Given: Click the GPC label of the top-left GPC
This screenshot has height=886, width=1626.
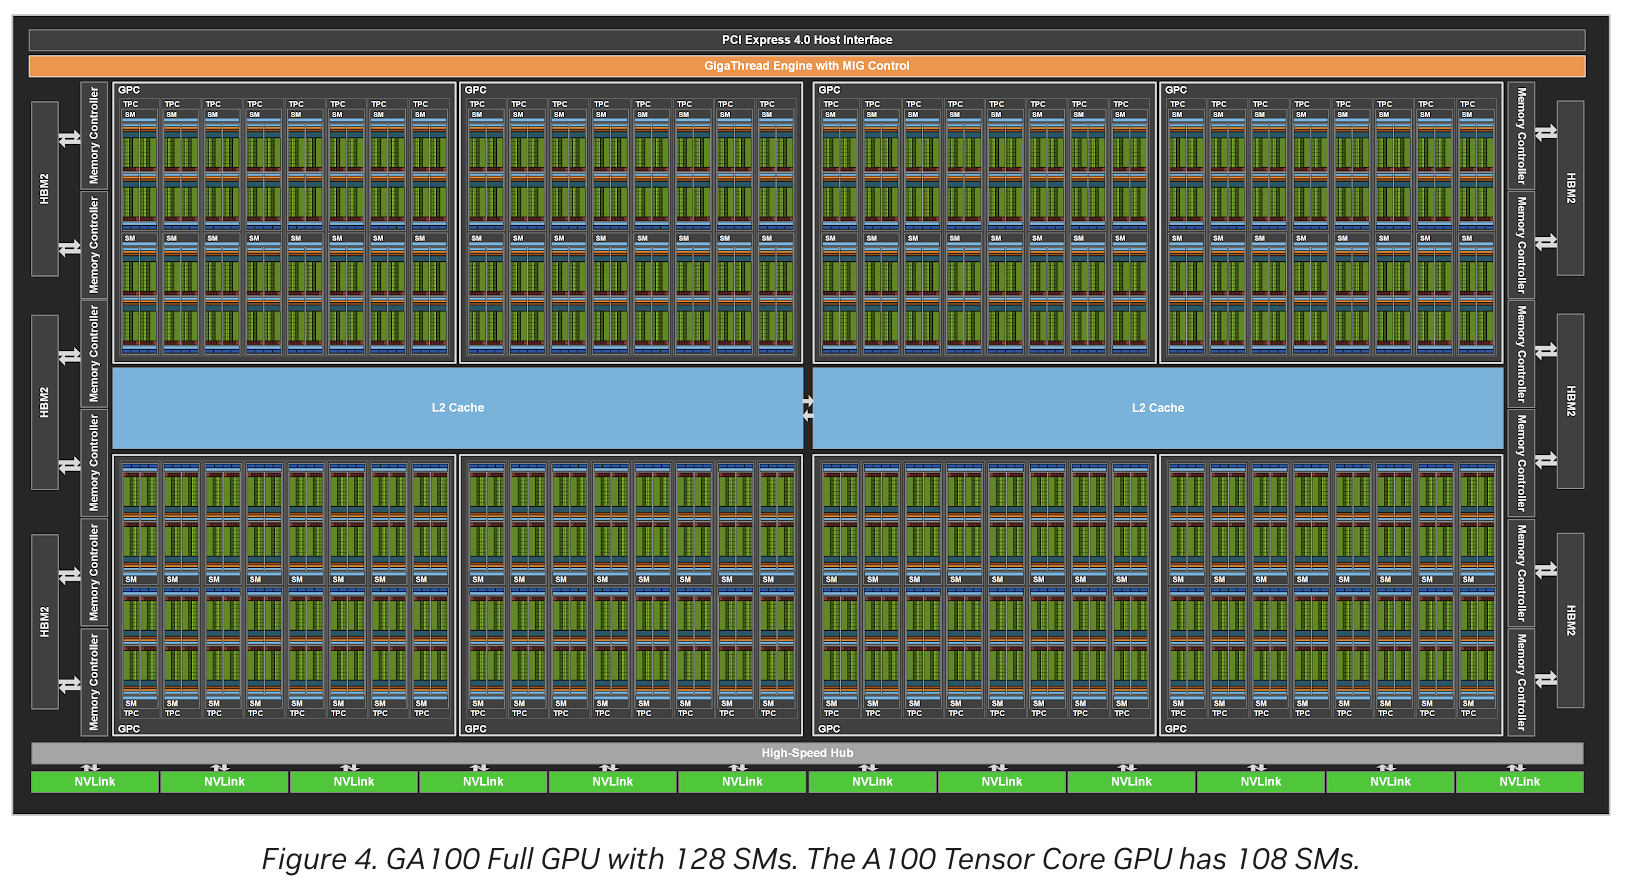Looking at the screenshot, I should click(129, 90).
